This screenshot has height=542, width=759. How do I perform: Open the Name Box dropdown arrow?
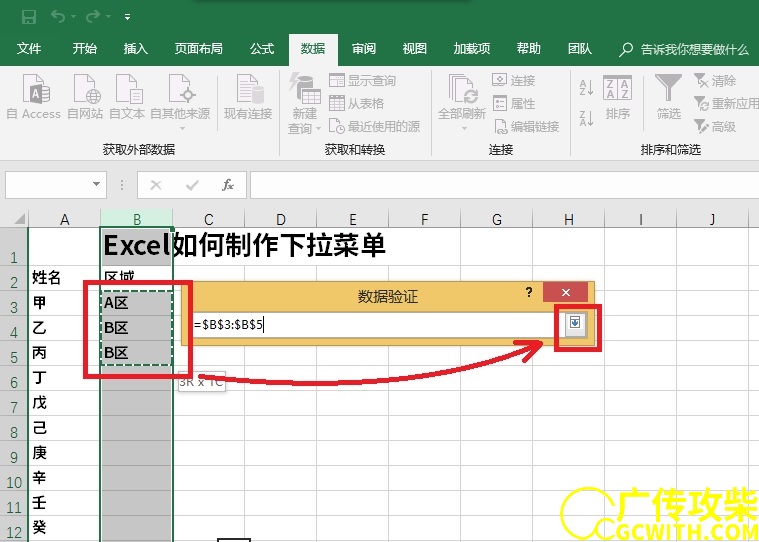[x=96, y=184]
